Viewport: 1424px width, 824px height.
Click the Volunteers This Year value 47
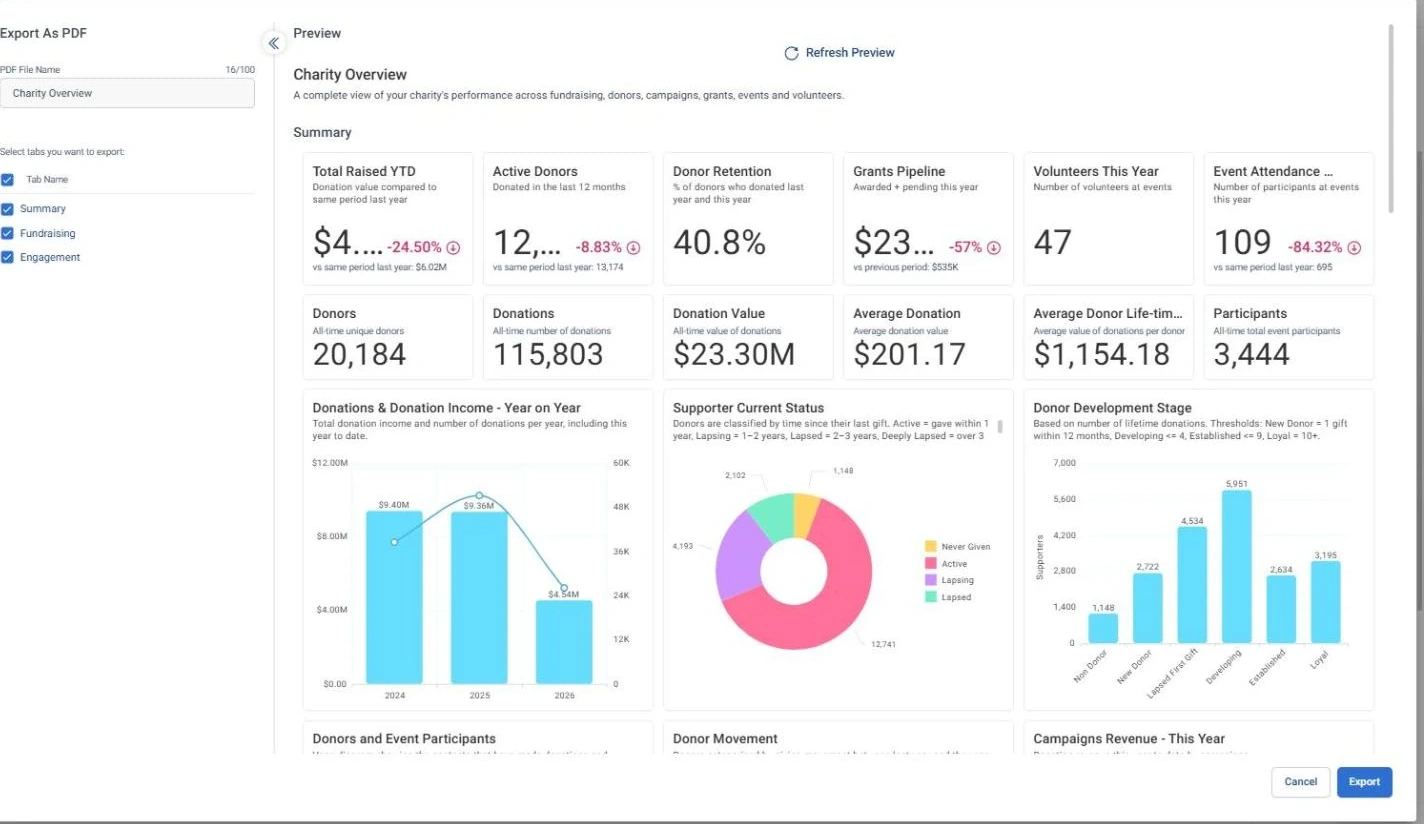click(1052, 243)
